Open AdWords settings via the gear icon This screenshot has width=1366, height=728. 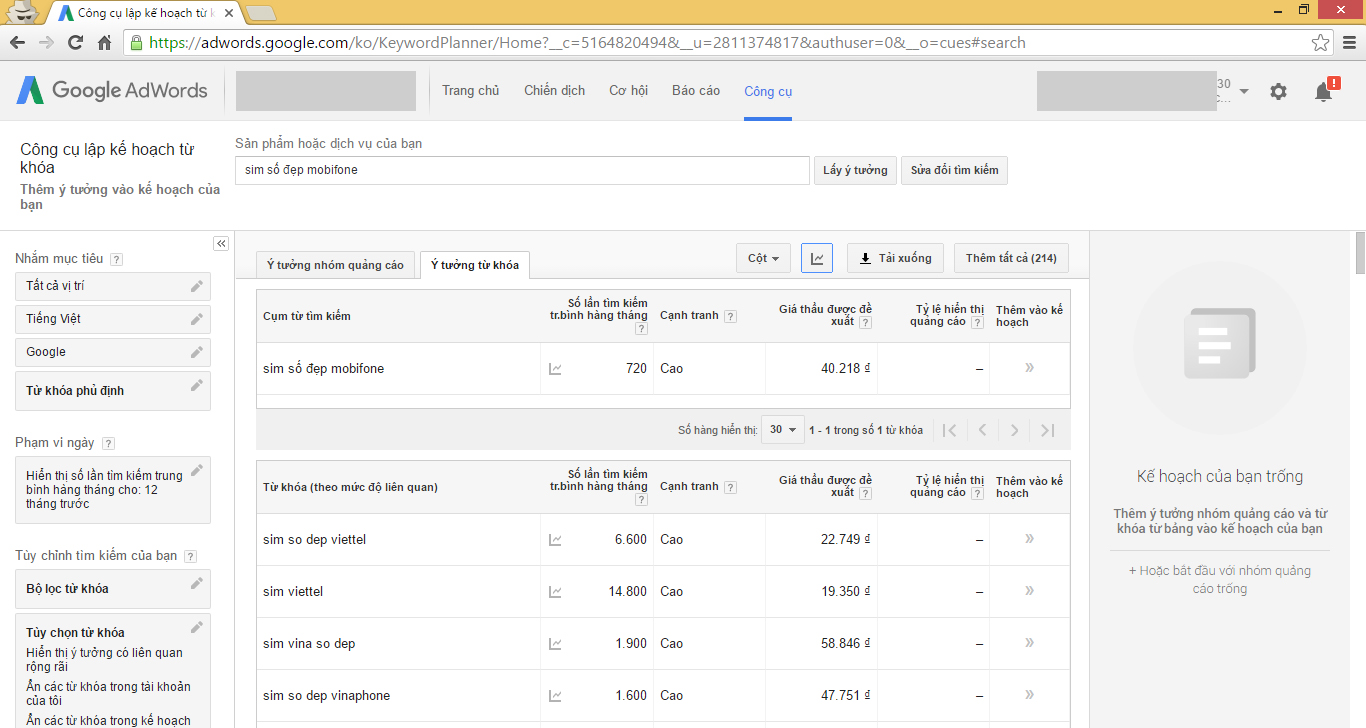click(1278, 91)
